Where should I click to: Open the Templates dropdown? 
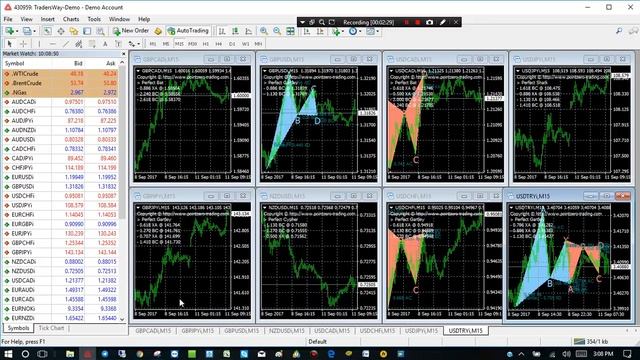[373, 31]
